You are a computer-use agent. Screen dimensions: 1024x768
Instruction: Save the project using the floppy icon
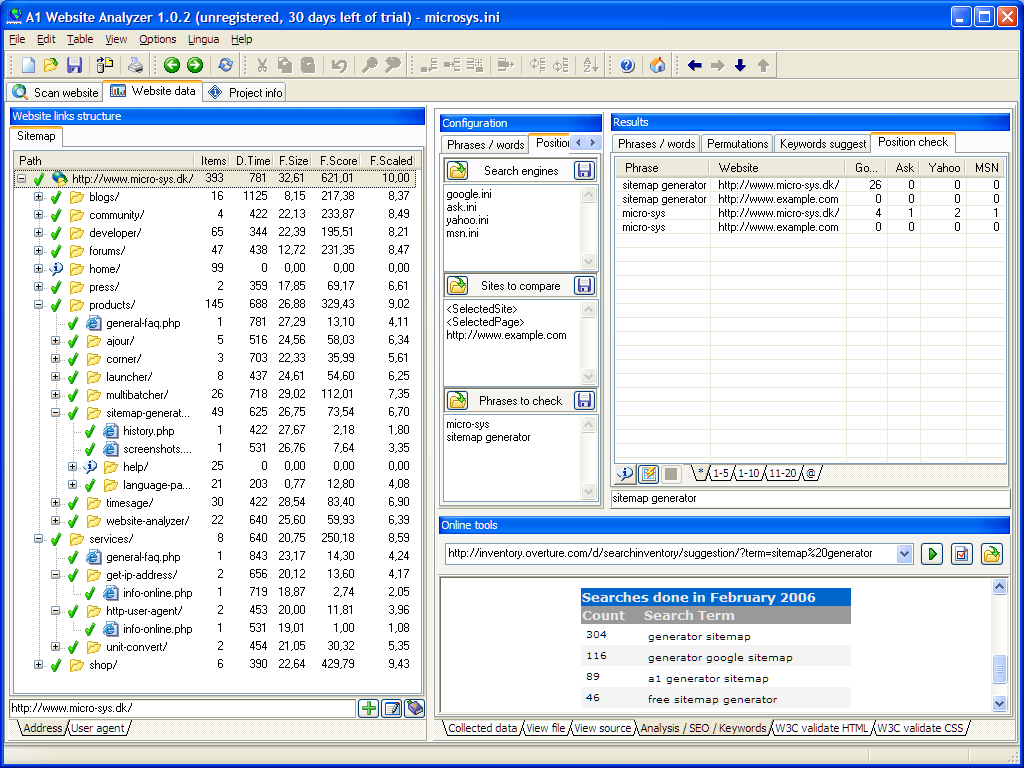[x=74, y=65]
